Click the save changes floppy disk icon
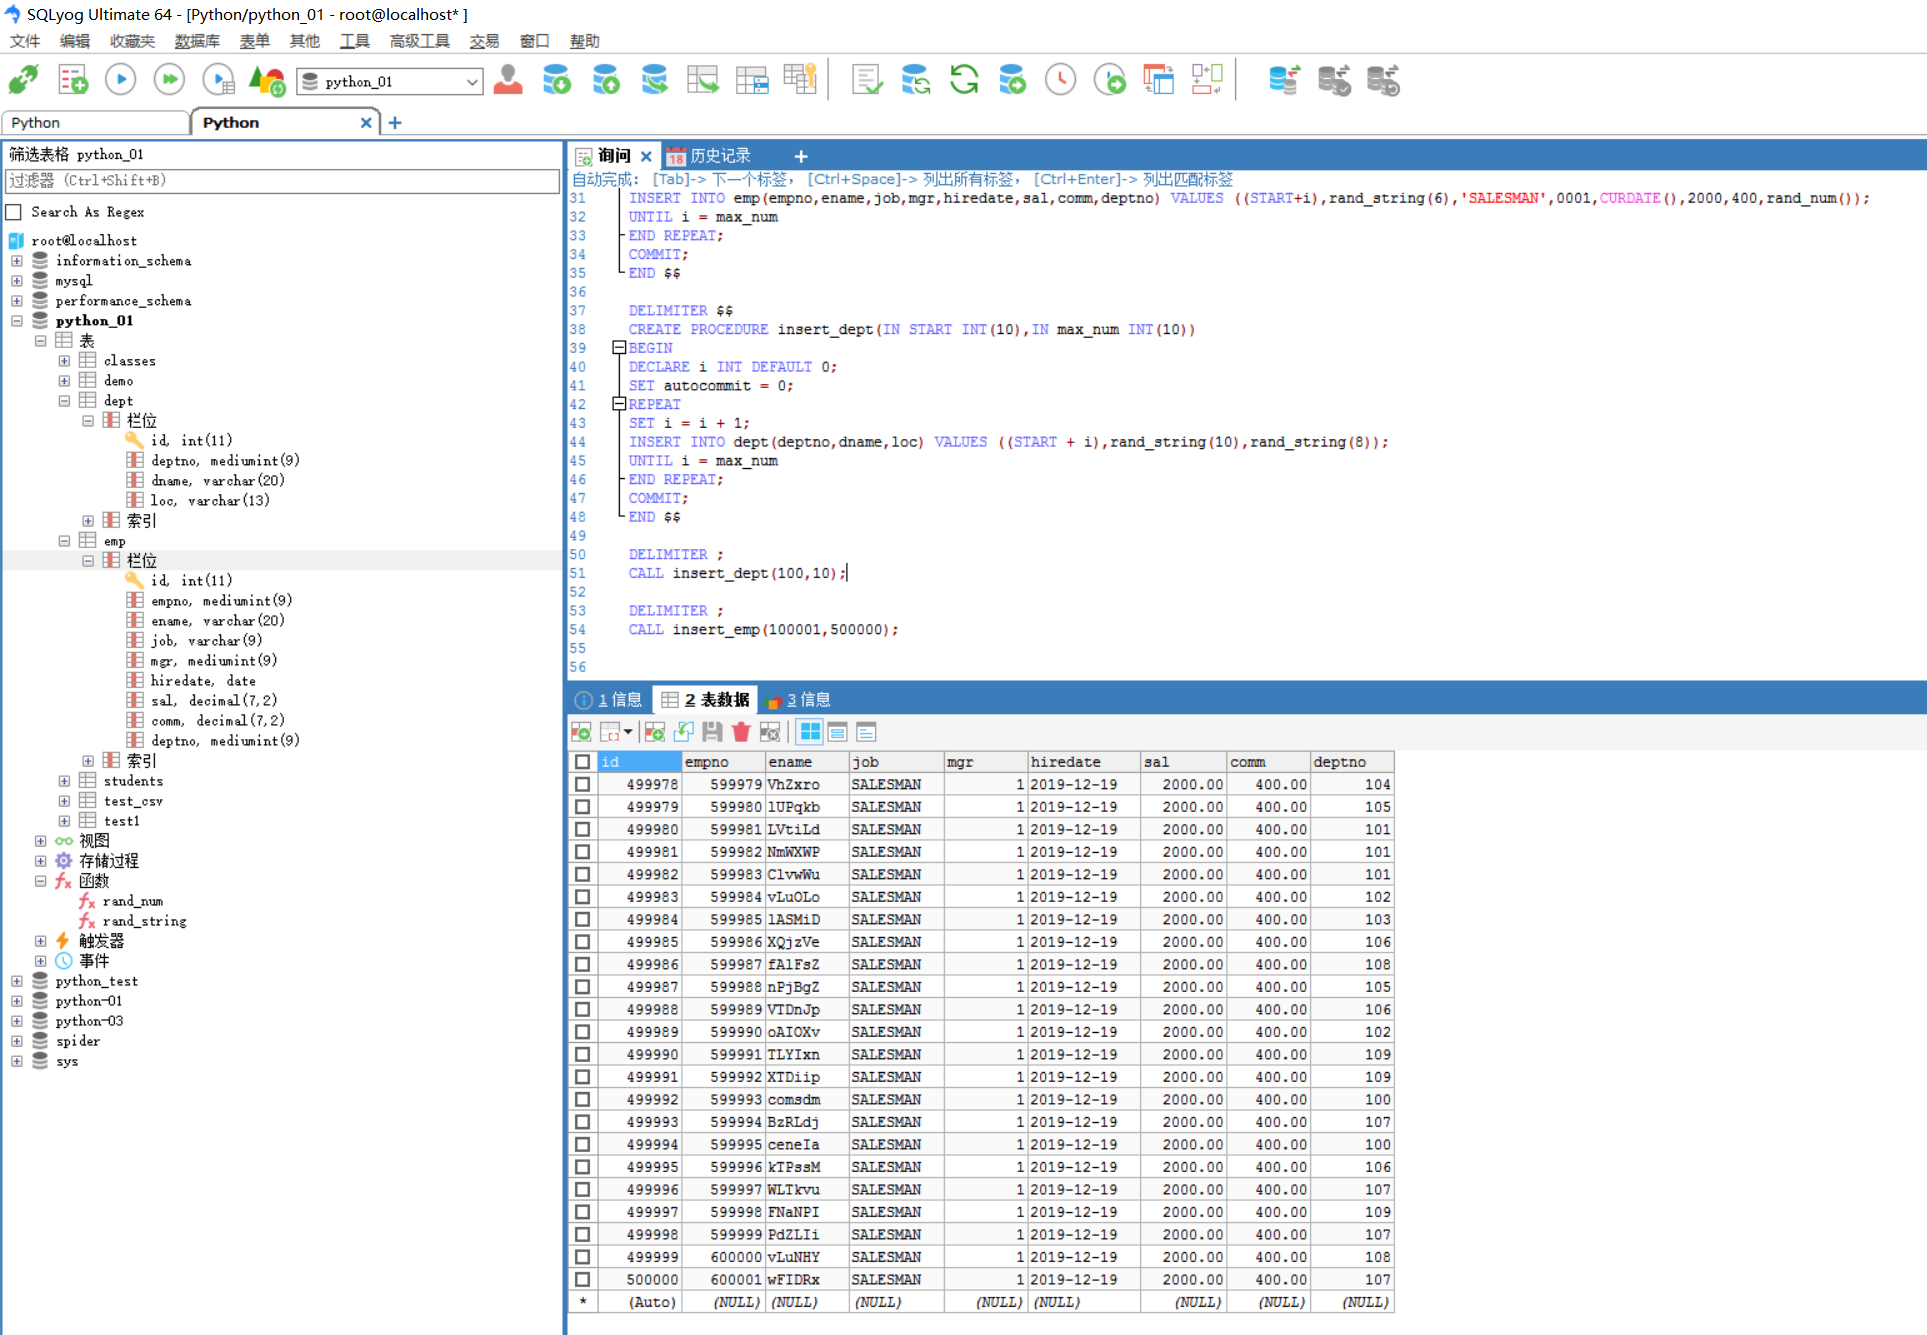Screen dimensions: 1927x1335 pyautogui.click(x=712, y=732)
